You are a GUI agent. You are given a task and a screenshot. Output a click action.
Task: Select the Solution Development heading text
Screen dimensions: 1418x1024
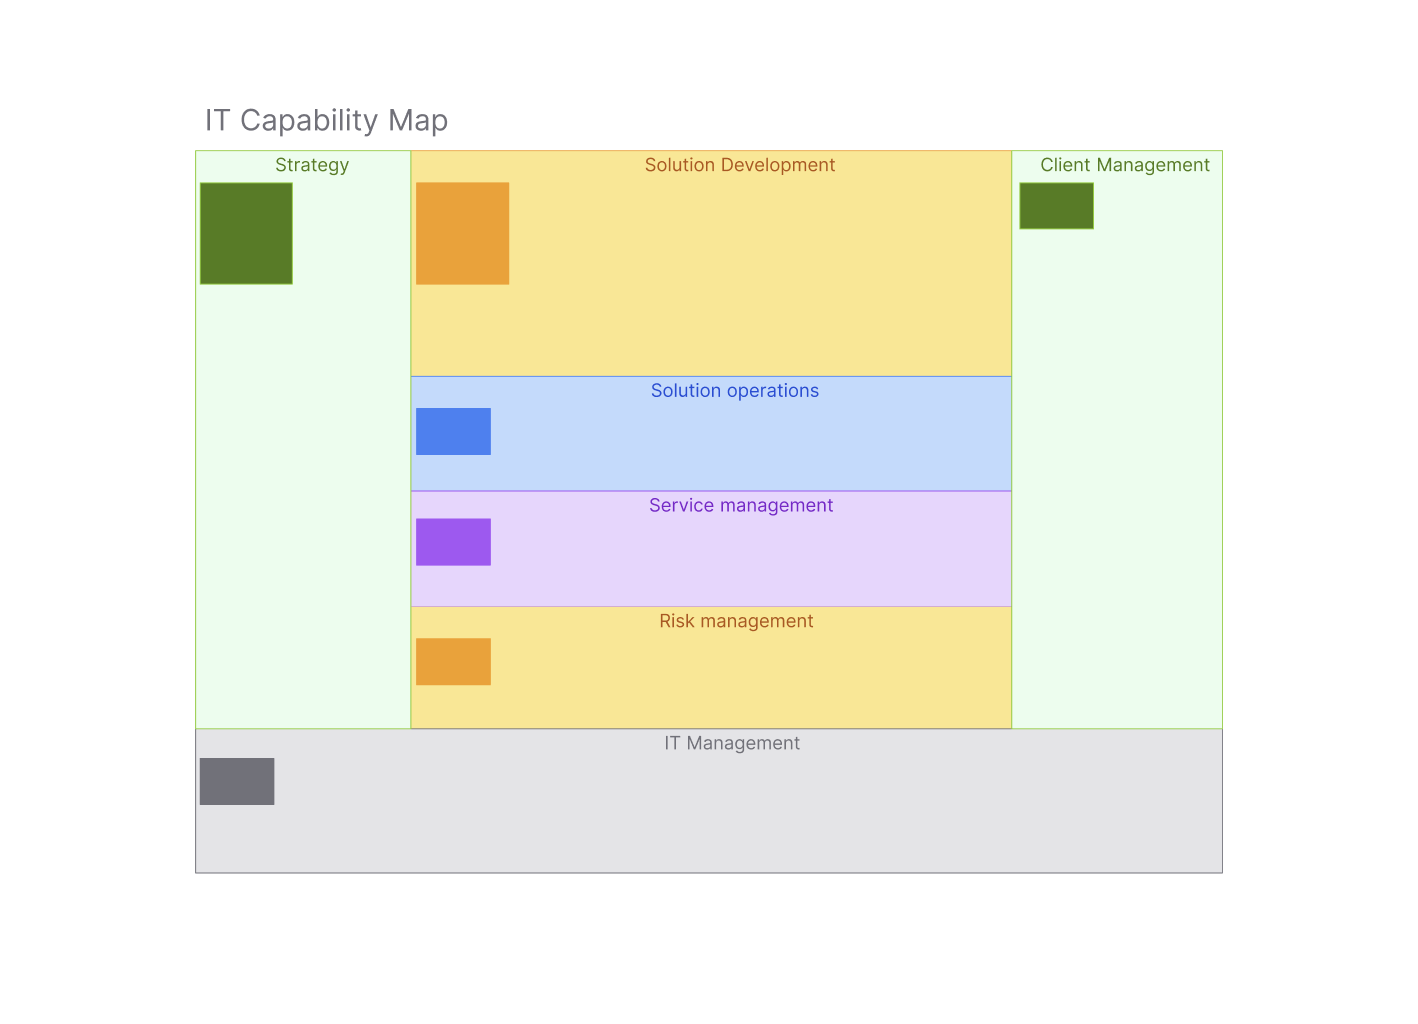pos(739,165)
